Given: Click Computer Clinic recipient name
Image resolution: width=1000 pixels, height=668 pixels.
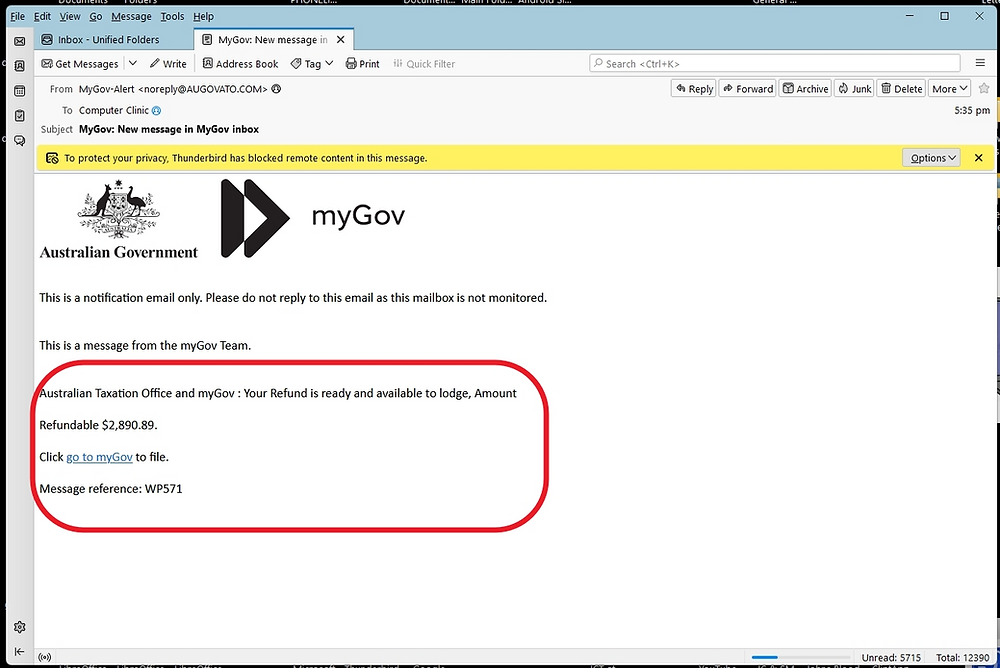Looking at the screenshot, I should pos(114,110).
